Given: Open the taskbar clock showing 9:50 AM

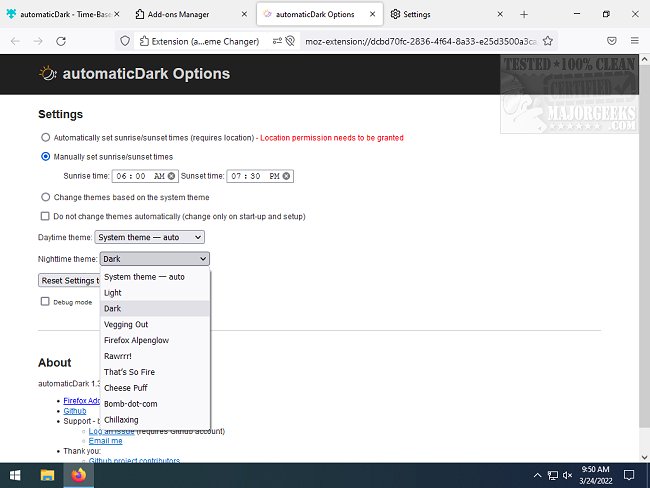Looking at the screenshot, I should point(595,475).
